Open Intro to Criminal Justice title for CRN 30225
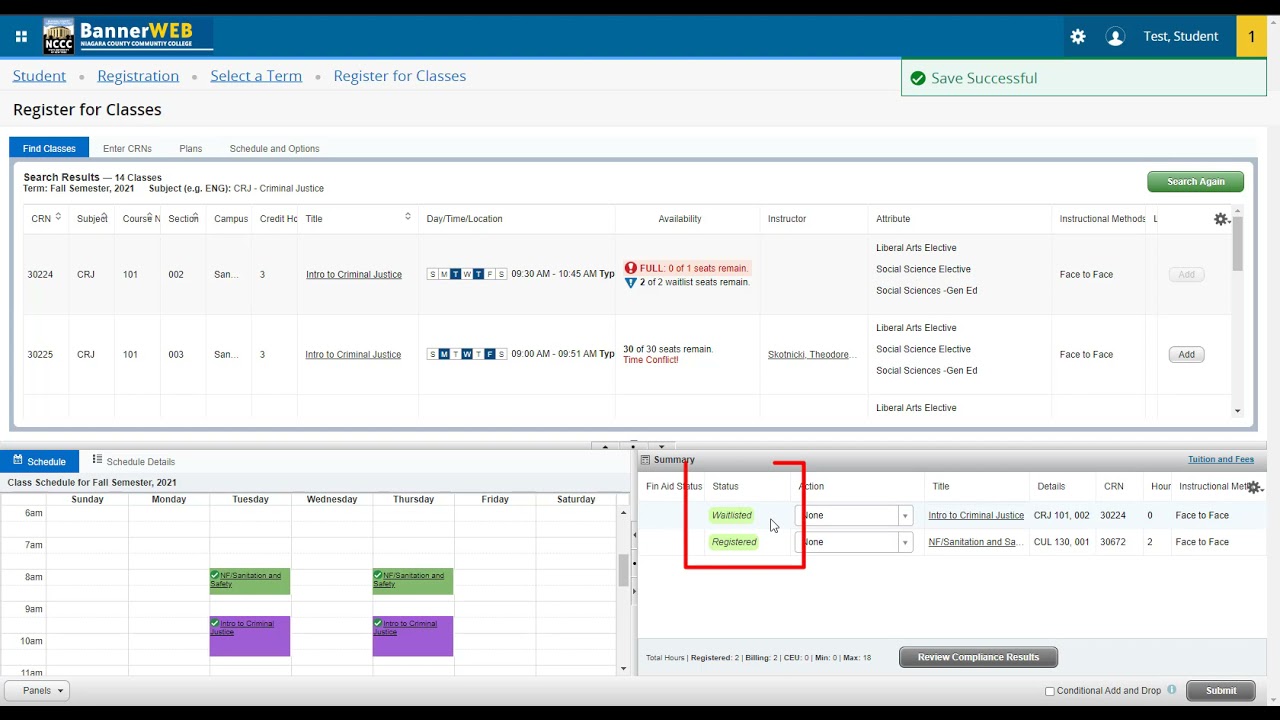The width and height of the screenshot is (1280, 720). [x=353, y=354]
